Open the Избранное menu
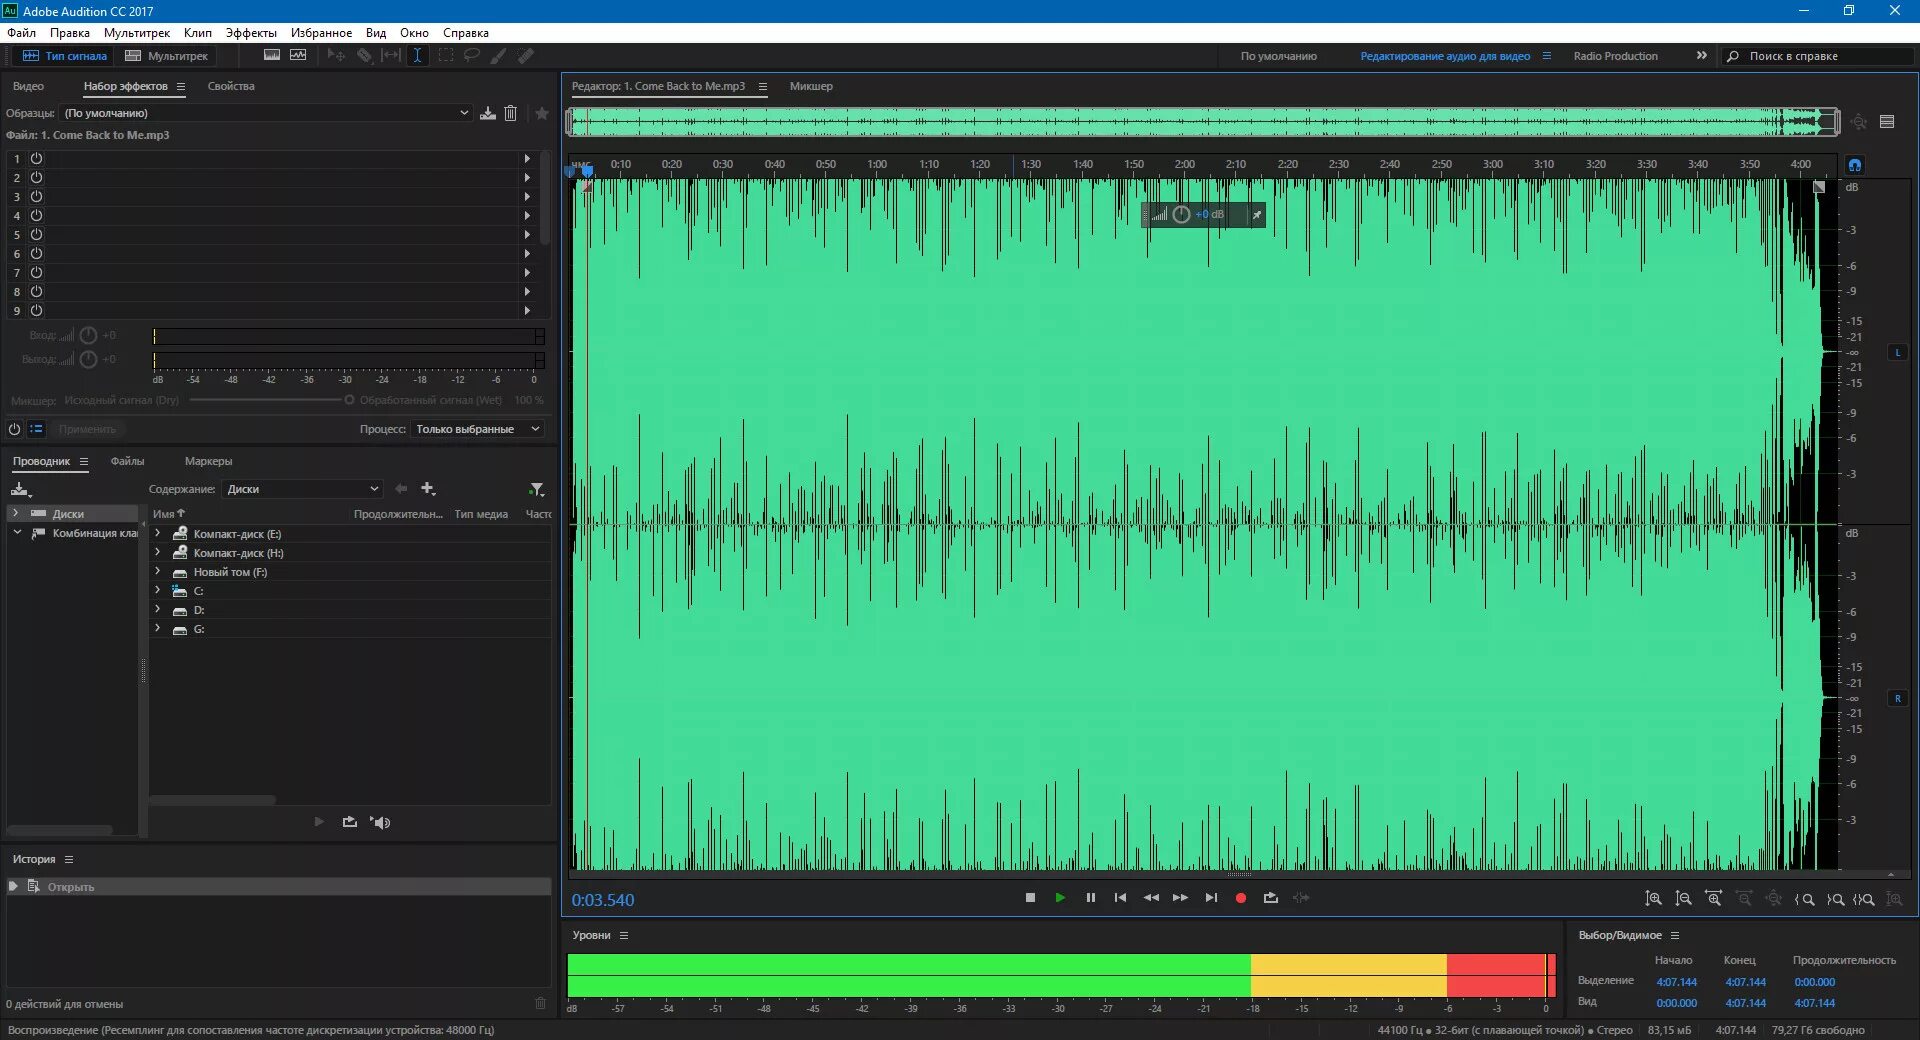This screenshot has height=1040, width=1920. point(321,33)
